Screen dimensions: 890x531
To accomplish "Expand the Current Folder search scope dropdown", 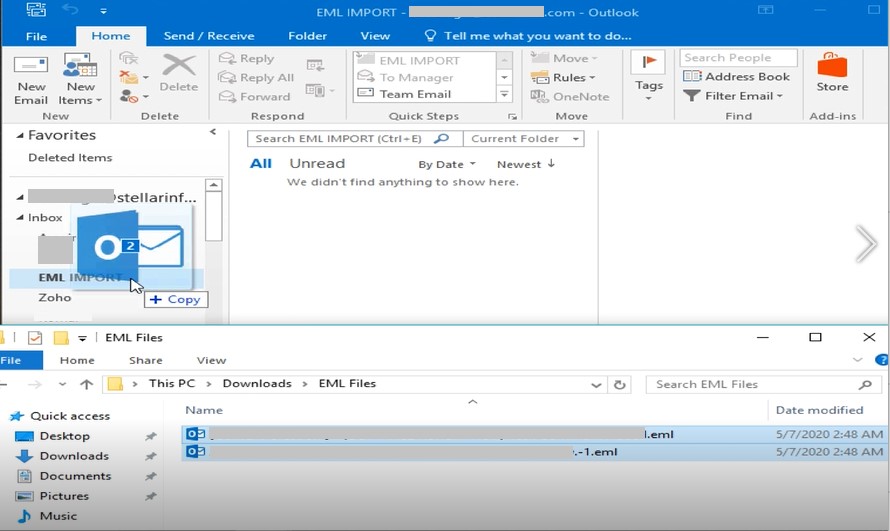I will (x=523, y=139).
